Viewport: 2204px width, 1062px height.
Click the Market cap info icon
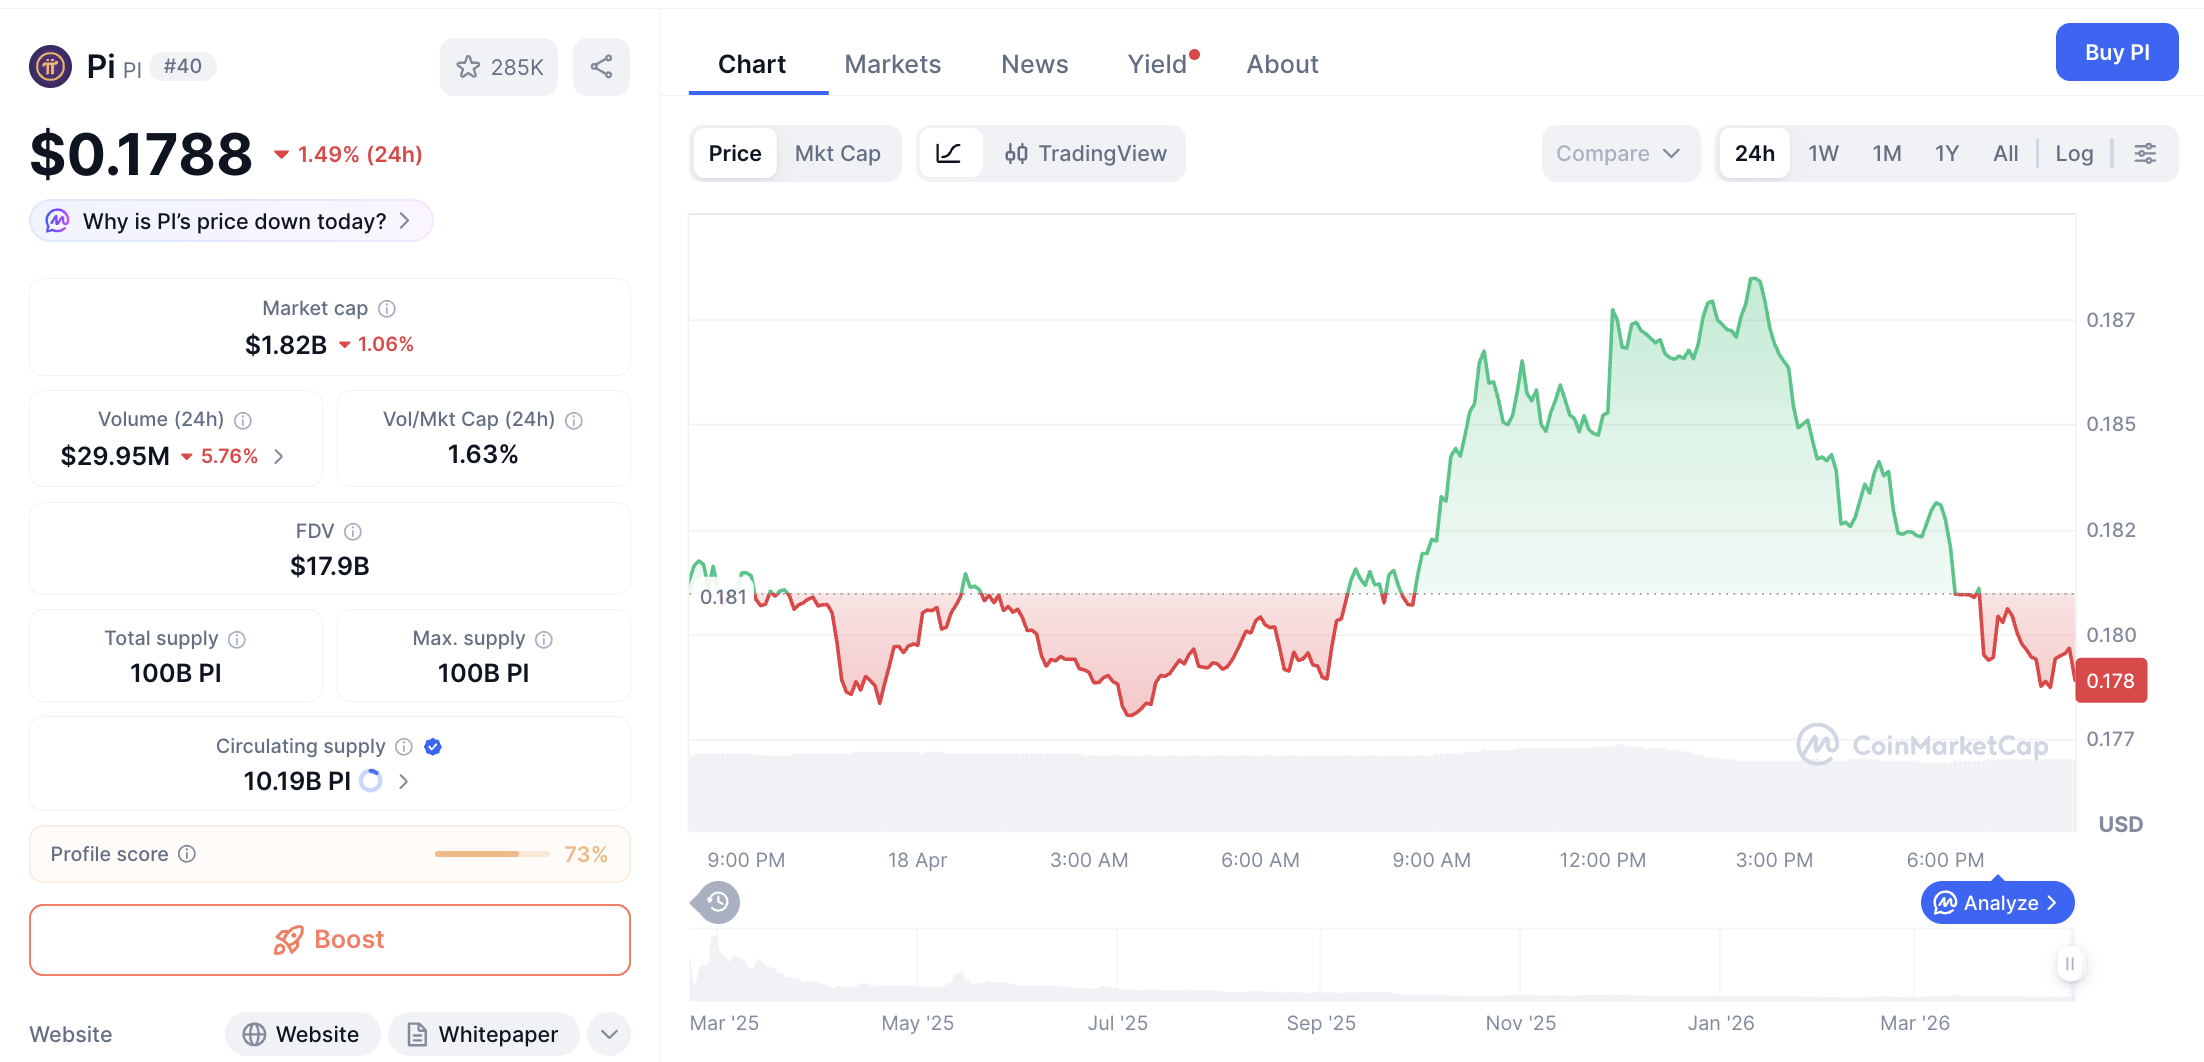[387, 308]
